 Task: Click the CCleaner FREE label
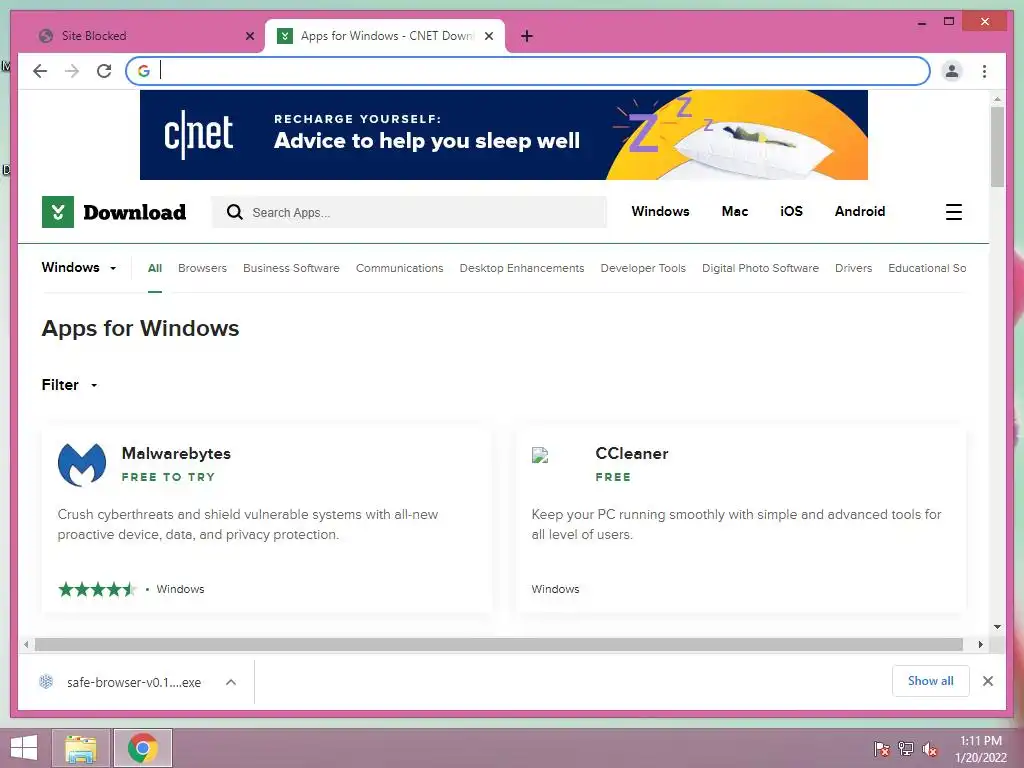pyautogui.click(x=613, y=477)
